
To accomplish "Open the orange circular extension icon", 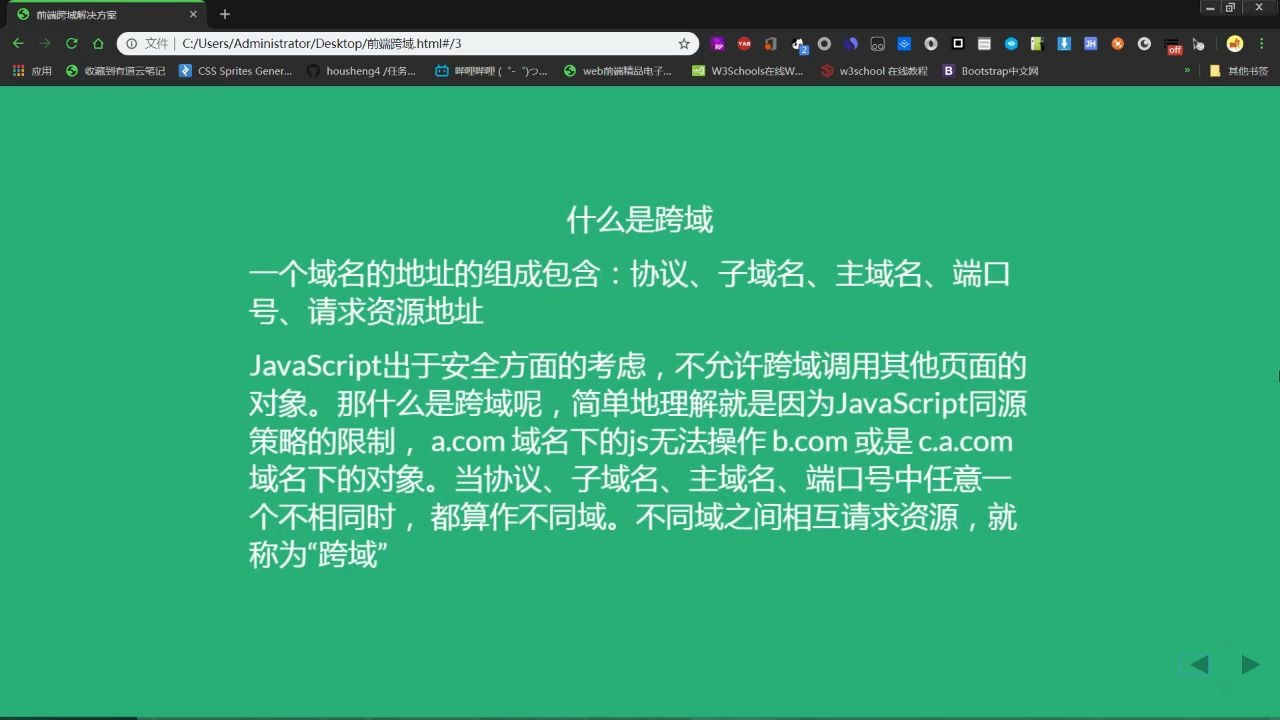I will click(1118, 44).
